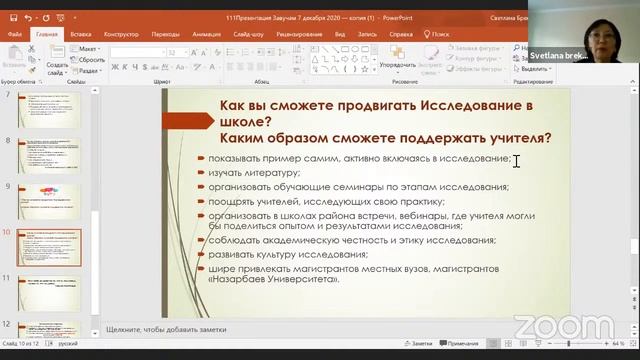Select slide 11 thumbnail
This screenshot has height=360, width=640.
click(x=49, y=293)
